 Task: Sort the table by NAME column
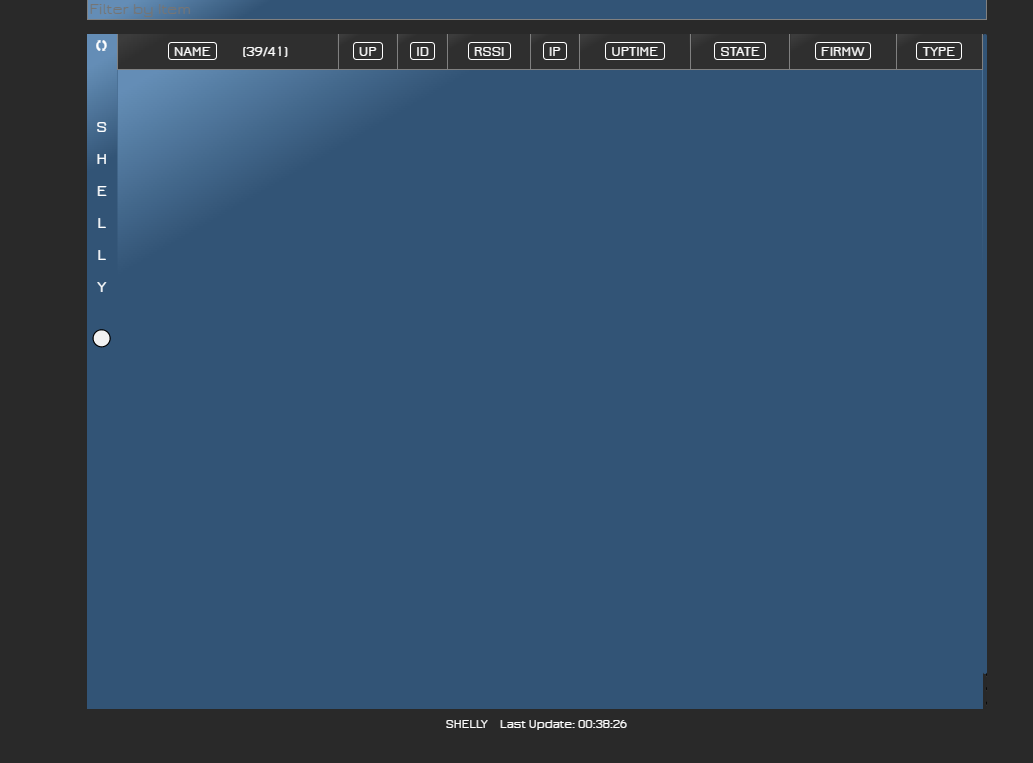[192, 51]
